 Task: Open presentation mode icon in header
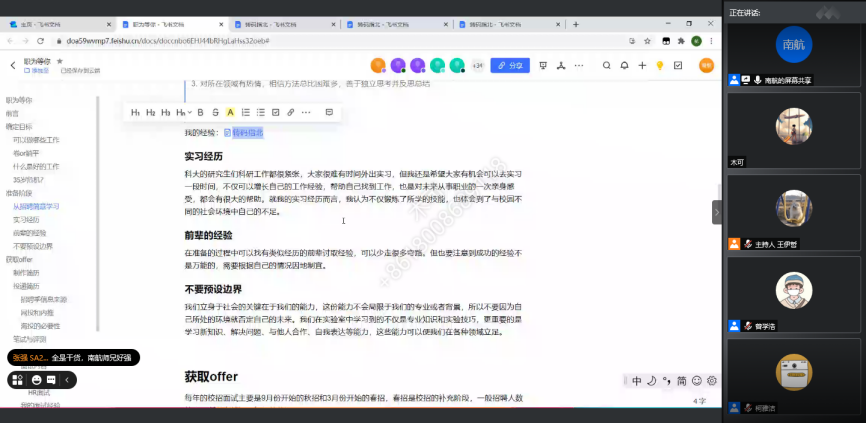click(x=543, y=65)
